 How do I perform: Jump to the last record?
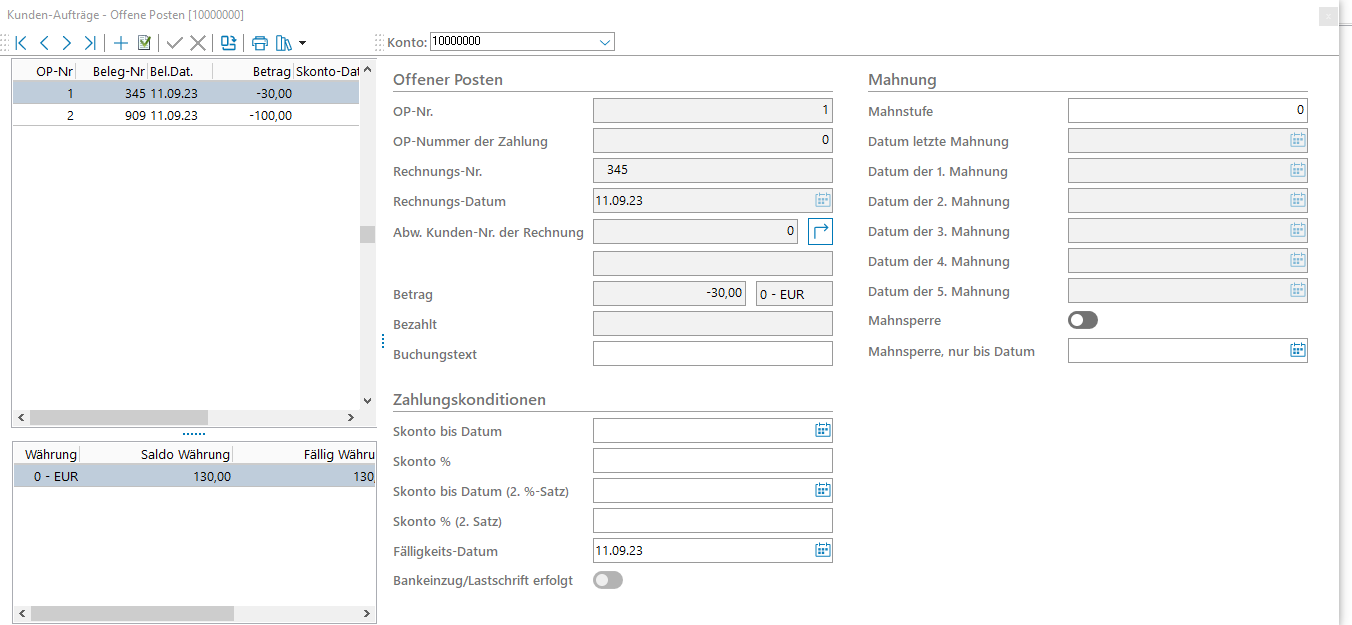point(90,43)
